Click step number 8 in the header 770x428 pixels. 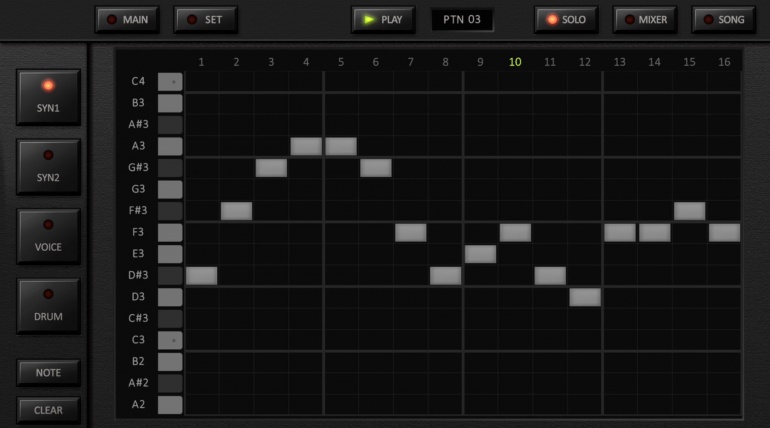pos(445,62)
